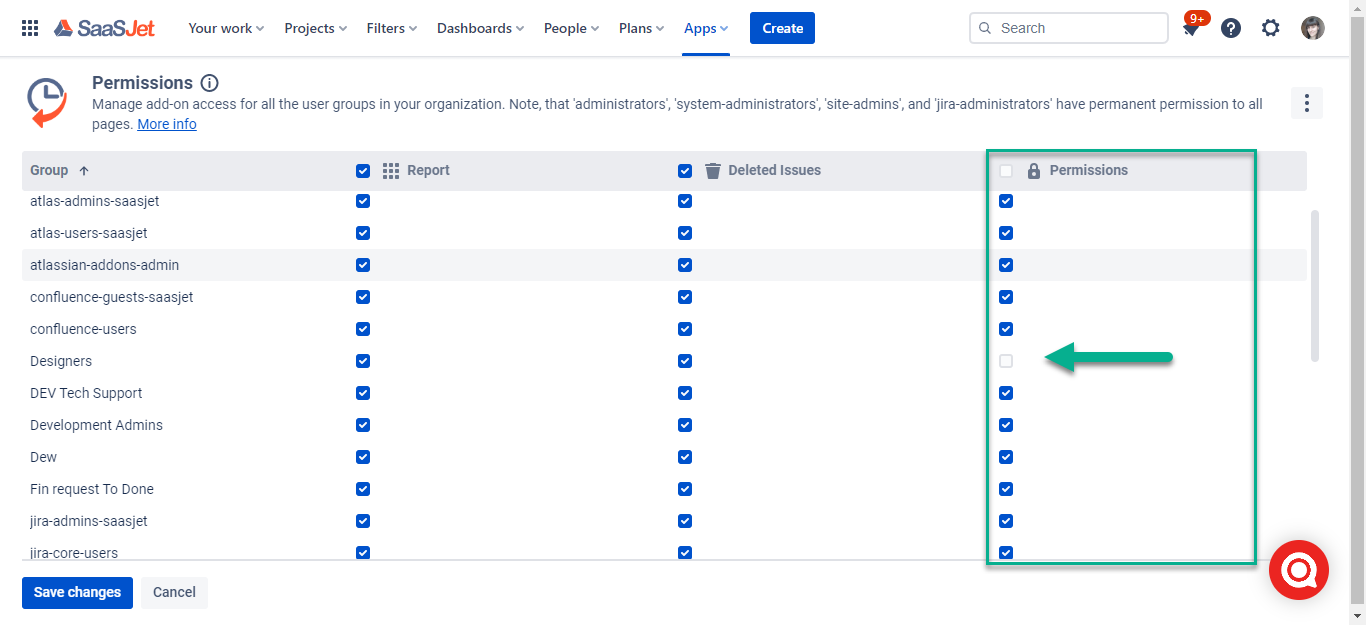Image resolution: width=1366 pixels, height=625 pixels.
Task: Click the Permissions info icon
Action: click(209, 83)
